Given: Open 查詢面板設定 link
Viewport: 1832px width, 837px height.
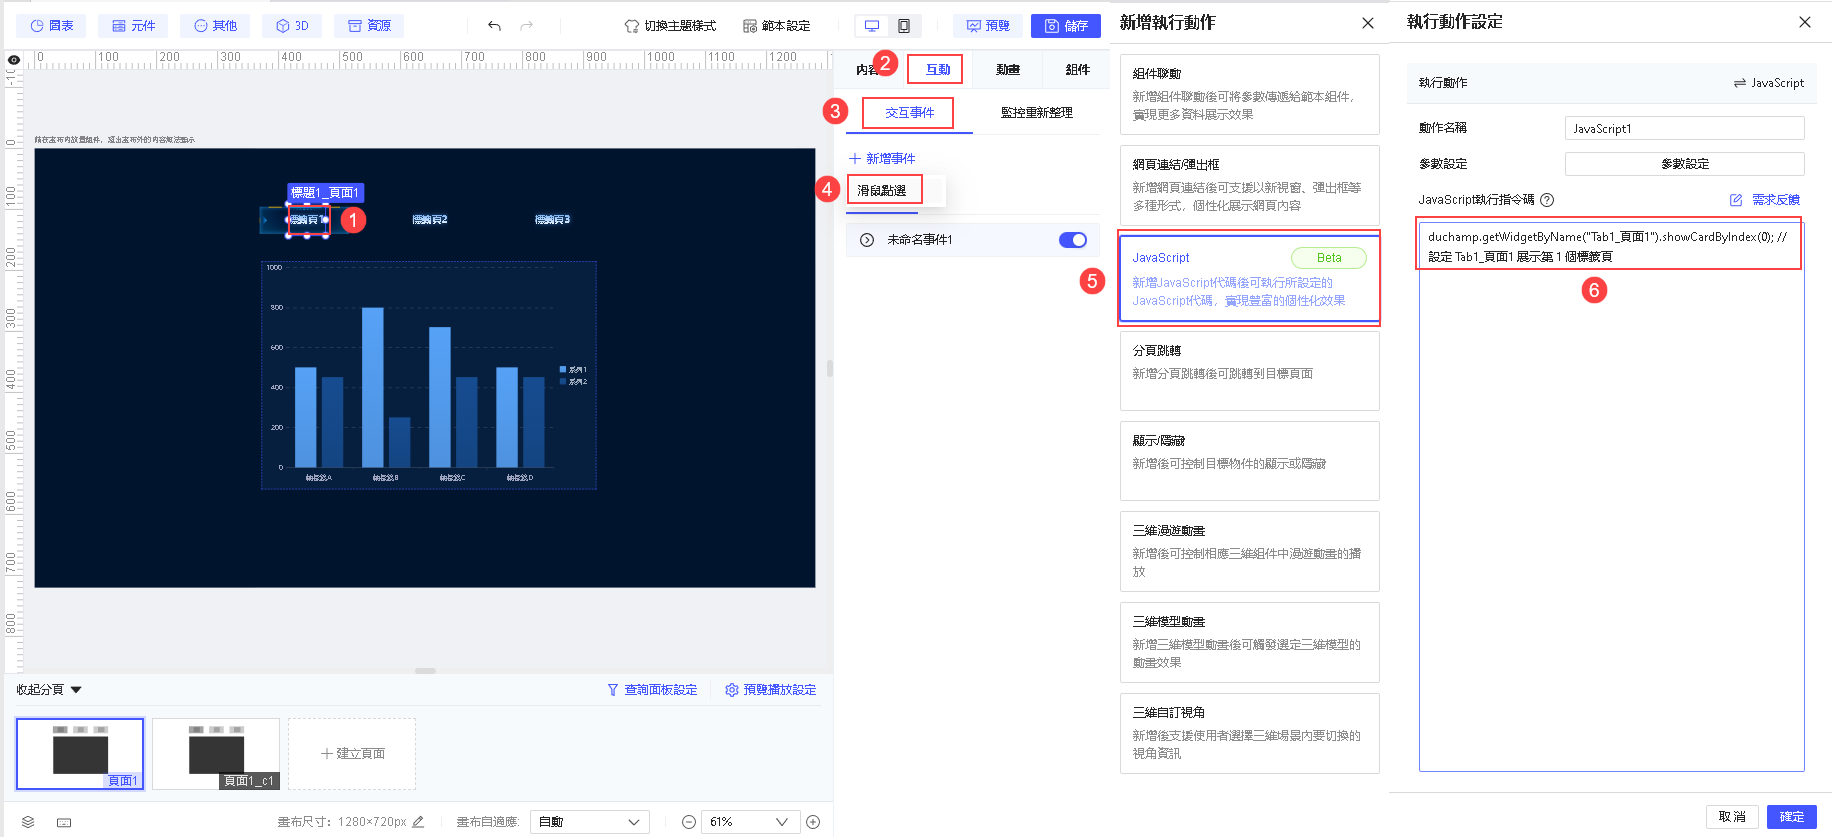Looking at the screenshot, I should [652, 690].
